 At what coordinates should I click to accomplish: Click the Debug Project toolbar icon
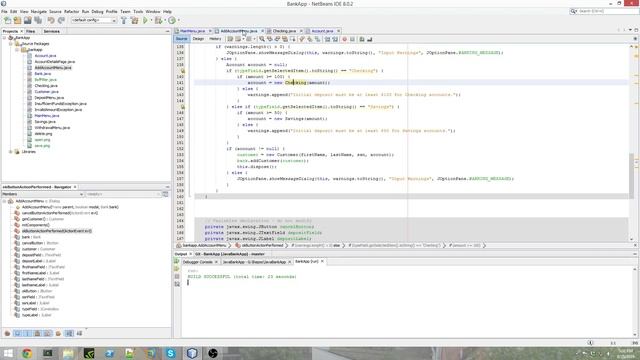click(x=158, y=20)
